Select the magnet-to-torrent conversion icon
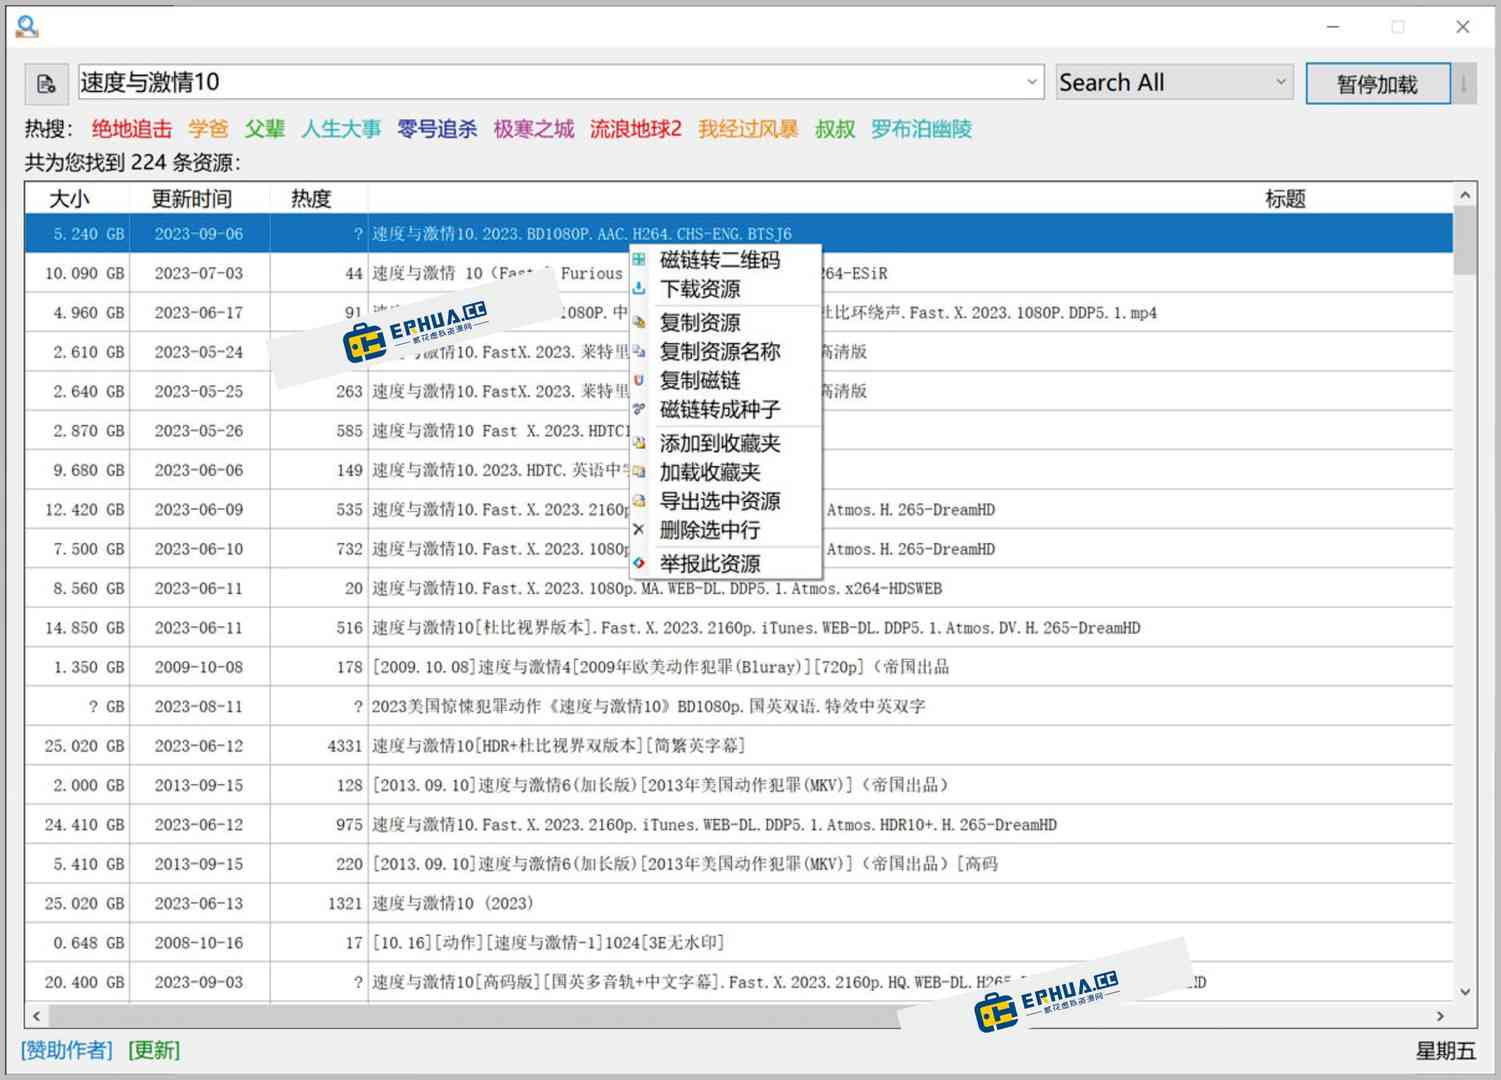The image size is (1501, 1080). (640, 409)
